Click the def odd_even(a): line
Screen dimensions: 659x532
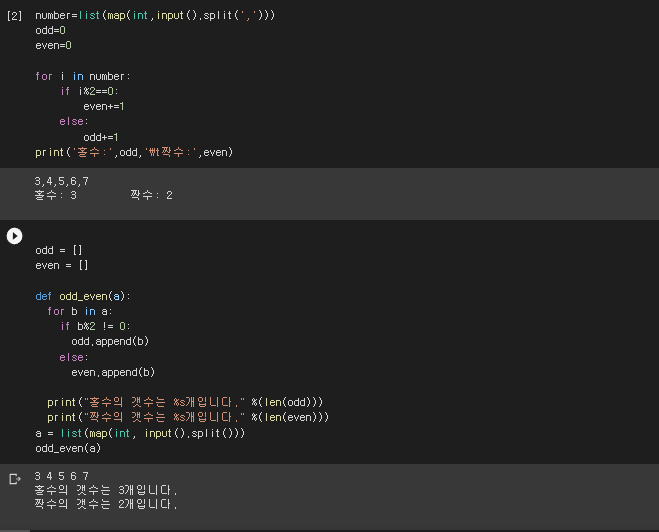pos(83,296)
